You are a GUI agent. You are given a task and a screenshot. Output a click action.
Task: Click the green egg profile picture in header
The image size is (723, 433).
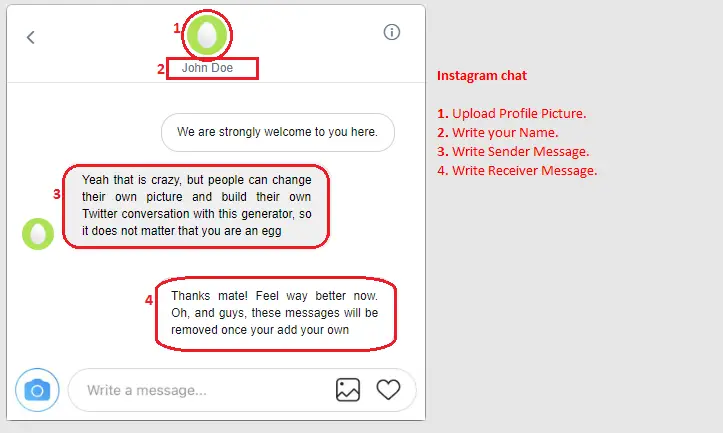pos(207,35)
